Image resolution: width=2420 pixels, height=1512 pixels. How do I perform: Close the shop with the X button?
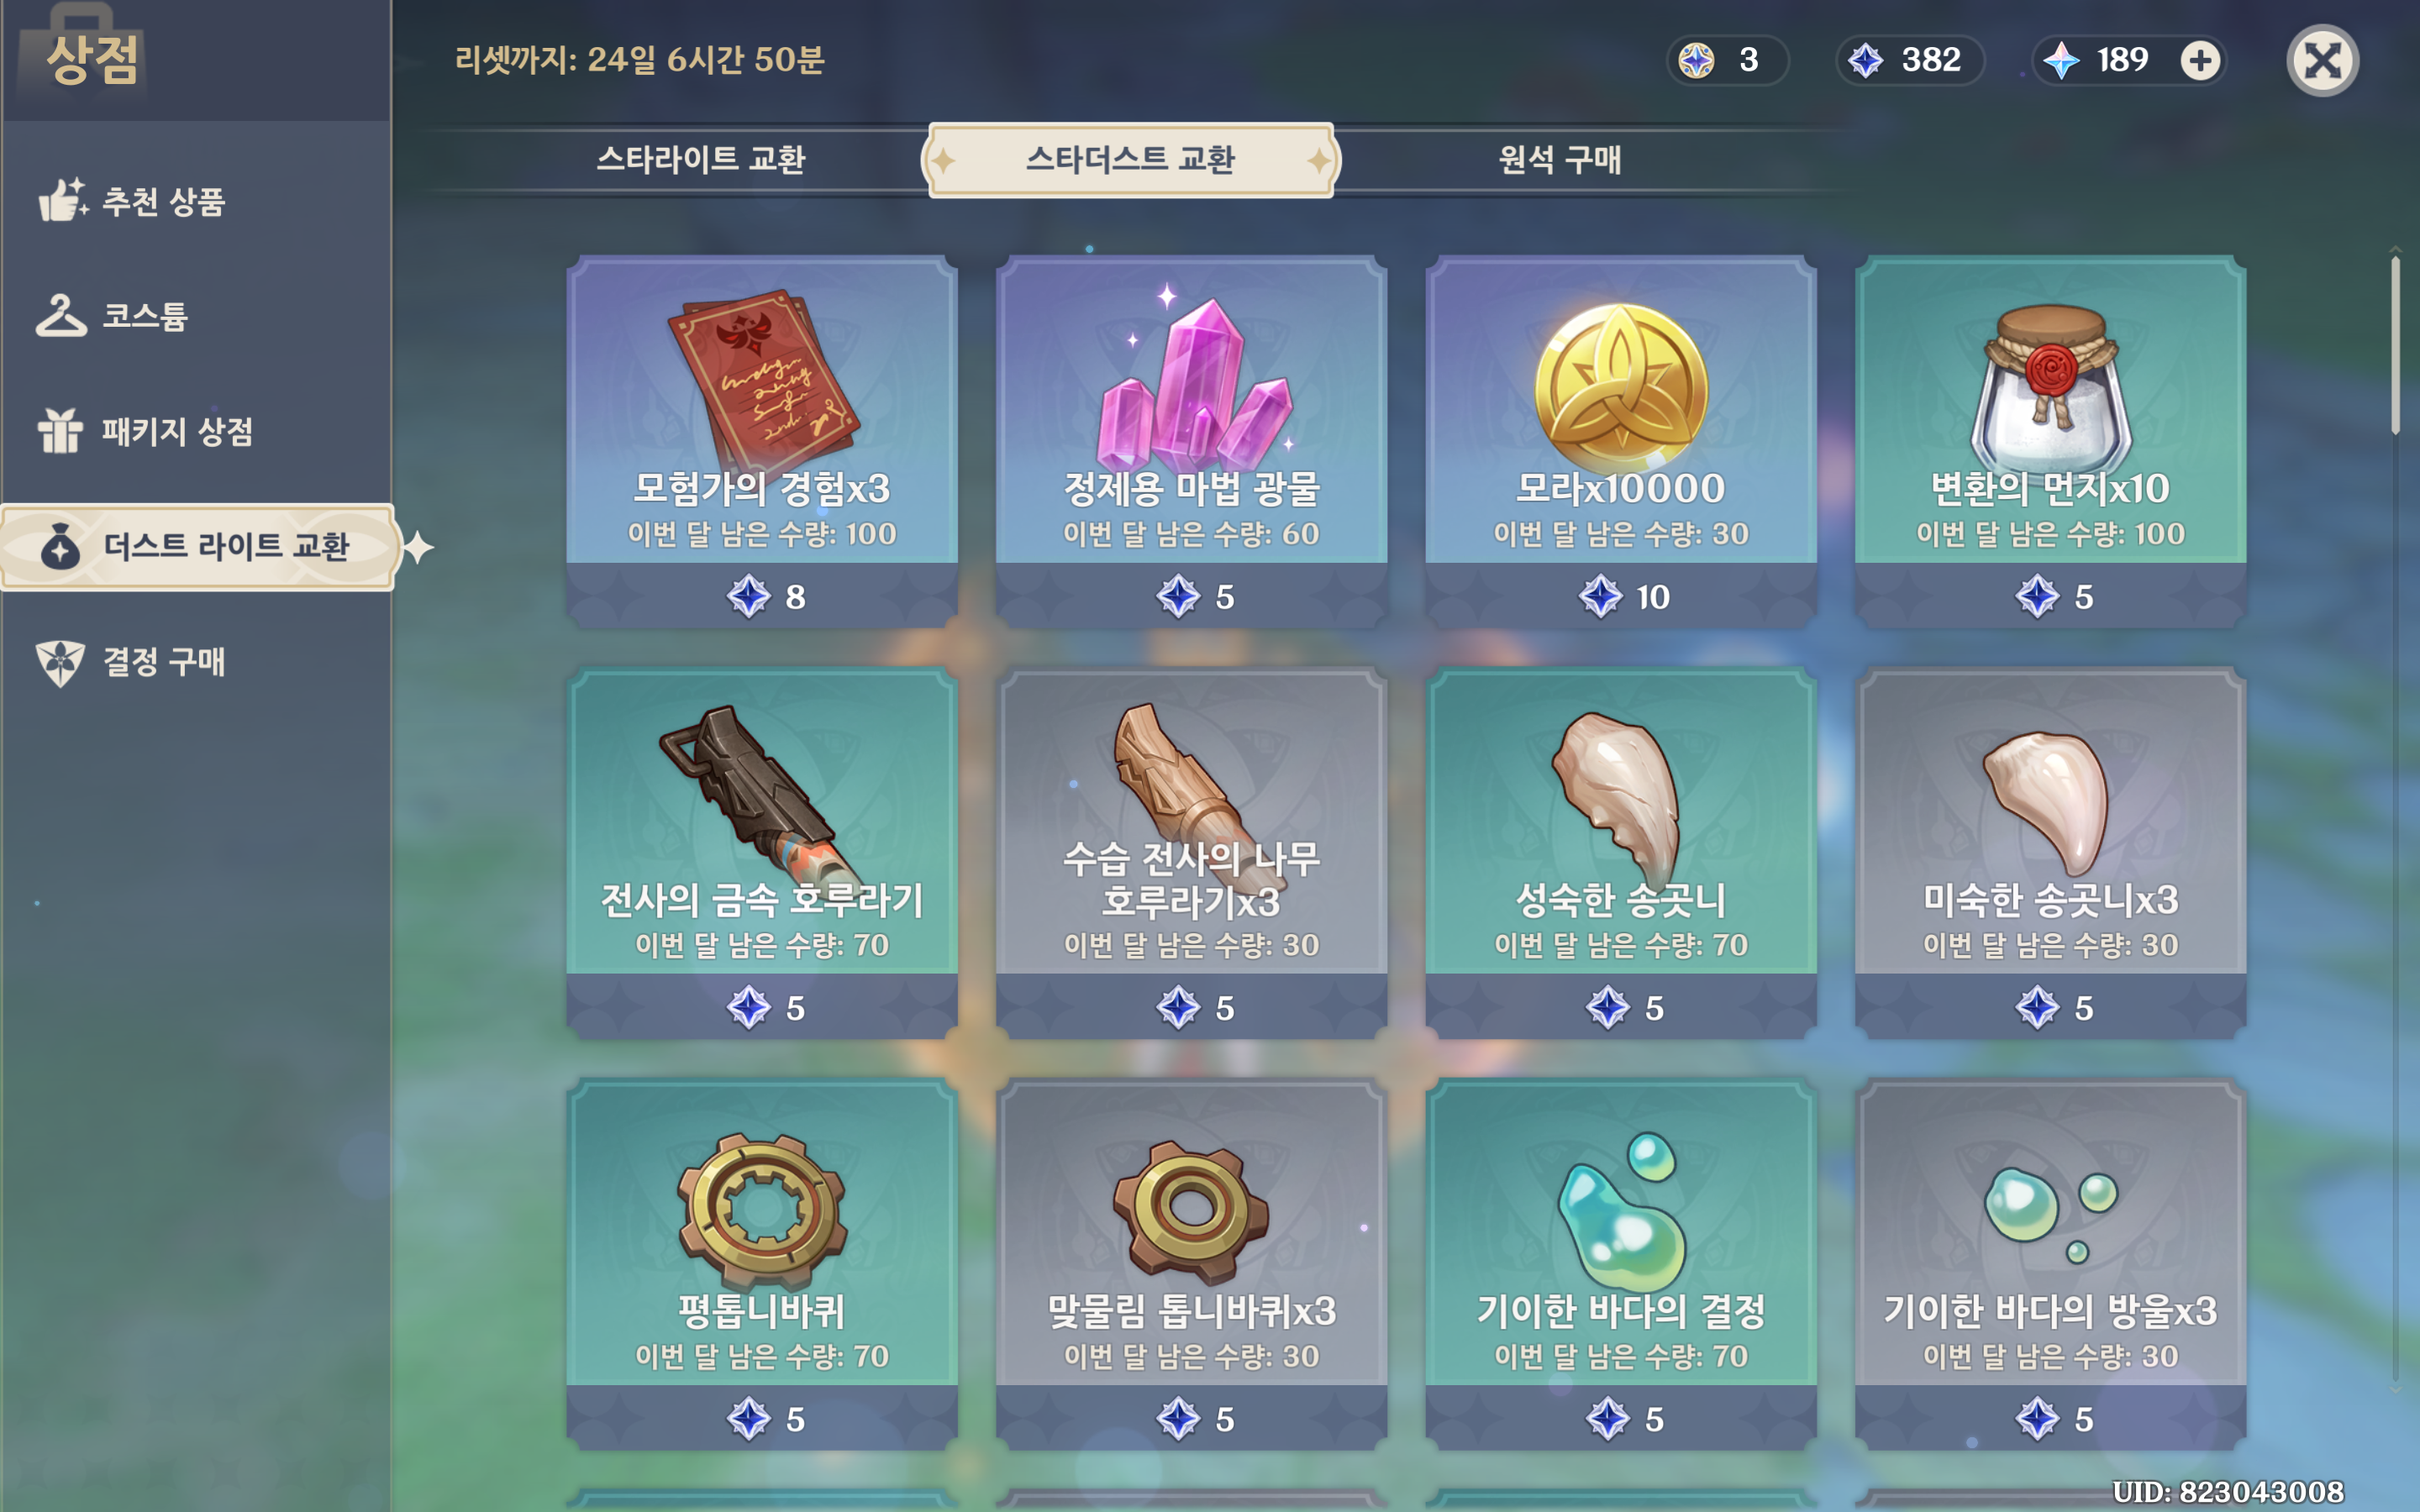point(2322,60)
